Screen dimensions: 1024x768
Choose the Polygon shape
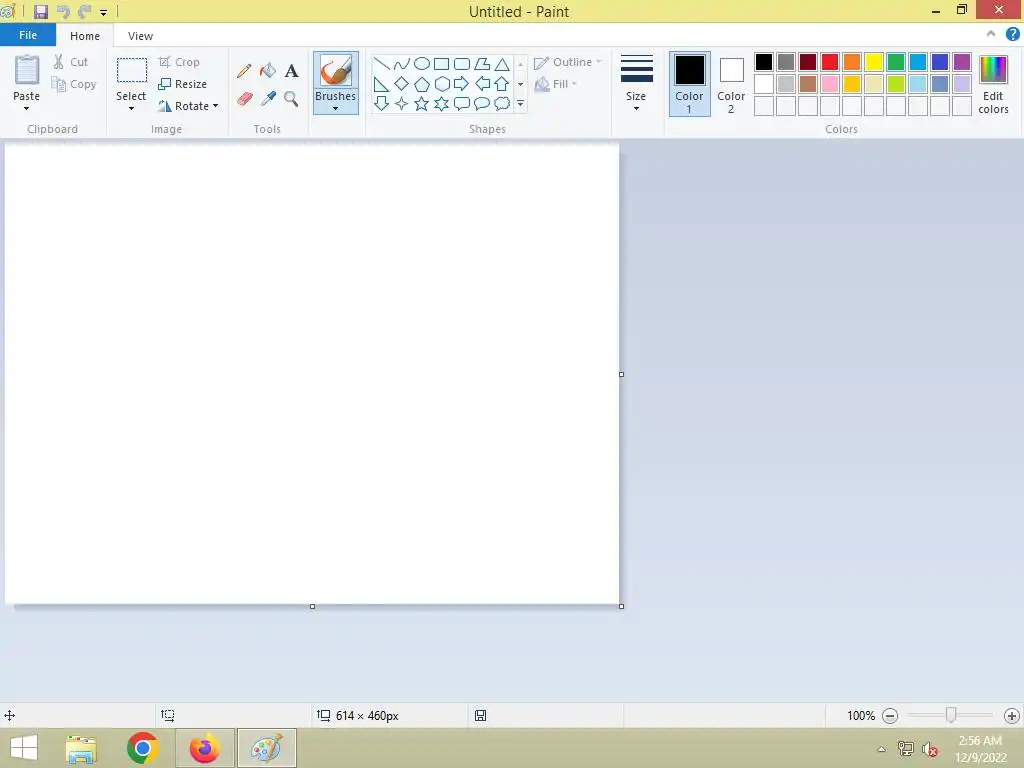pyautogui.click(x=482, y=63)
